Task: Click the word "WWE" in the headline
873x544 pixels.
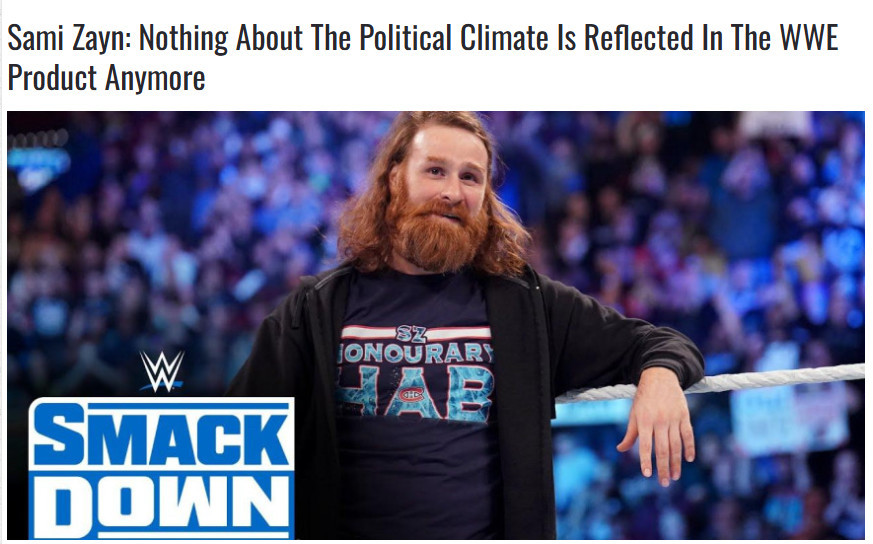Action: coord(808,37)
